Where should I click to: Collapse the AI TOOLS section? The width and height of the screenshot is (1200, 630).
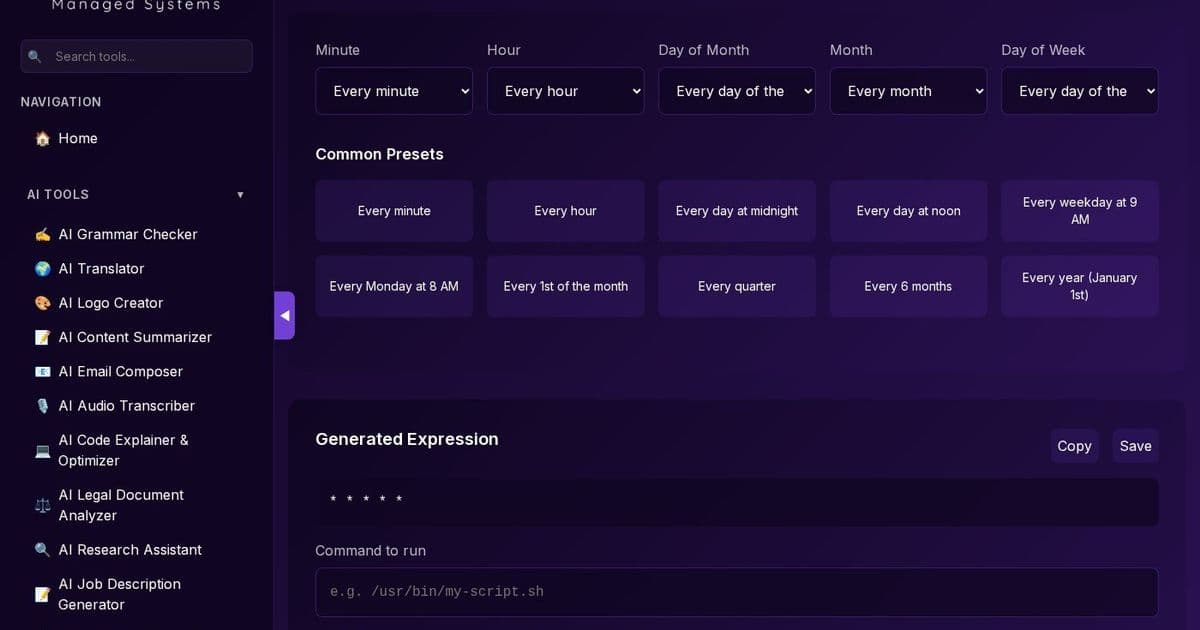click(240, 194)
